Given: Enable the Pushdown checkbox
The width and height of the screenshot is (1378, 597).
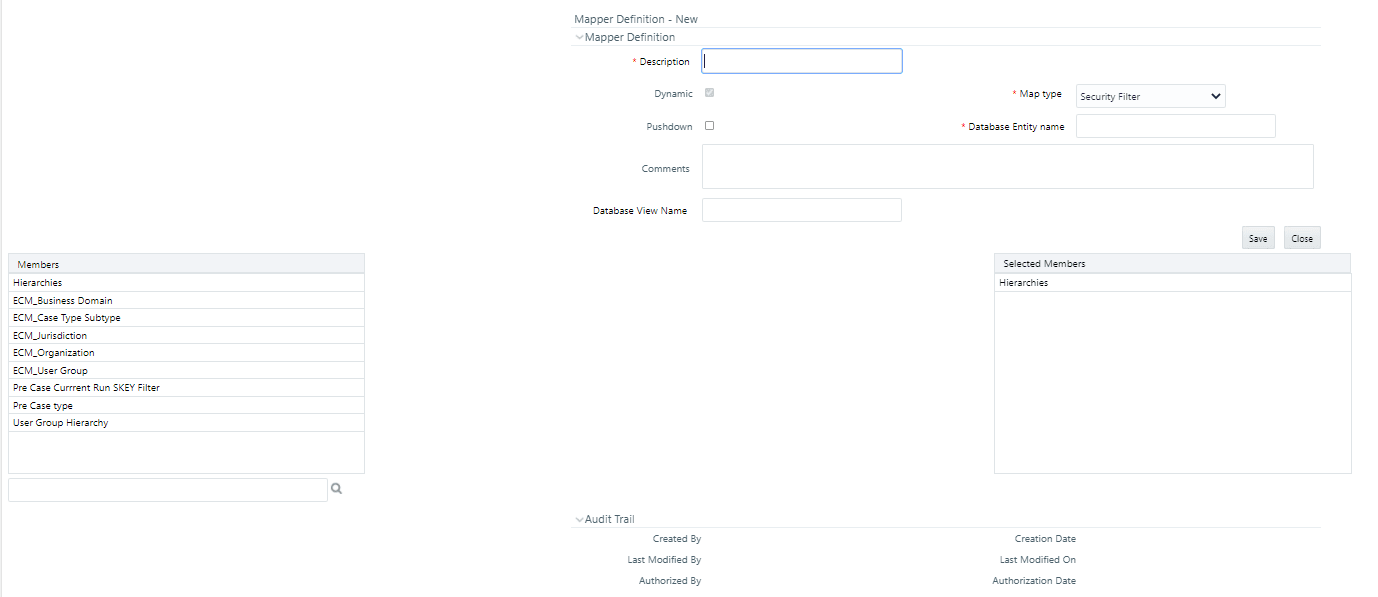Looking at the screenshot, I should click(709, 125).
